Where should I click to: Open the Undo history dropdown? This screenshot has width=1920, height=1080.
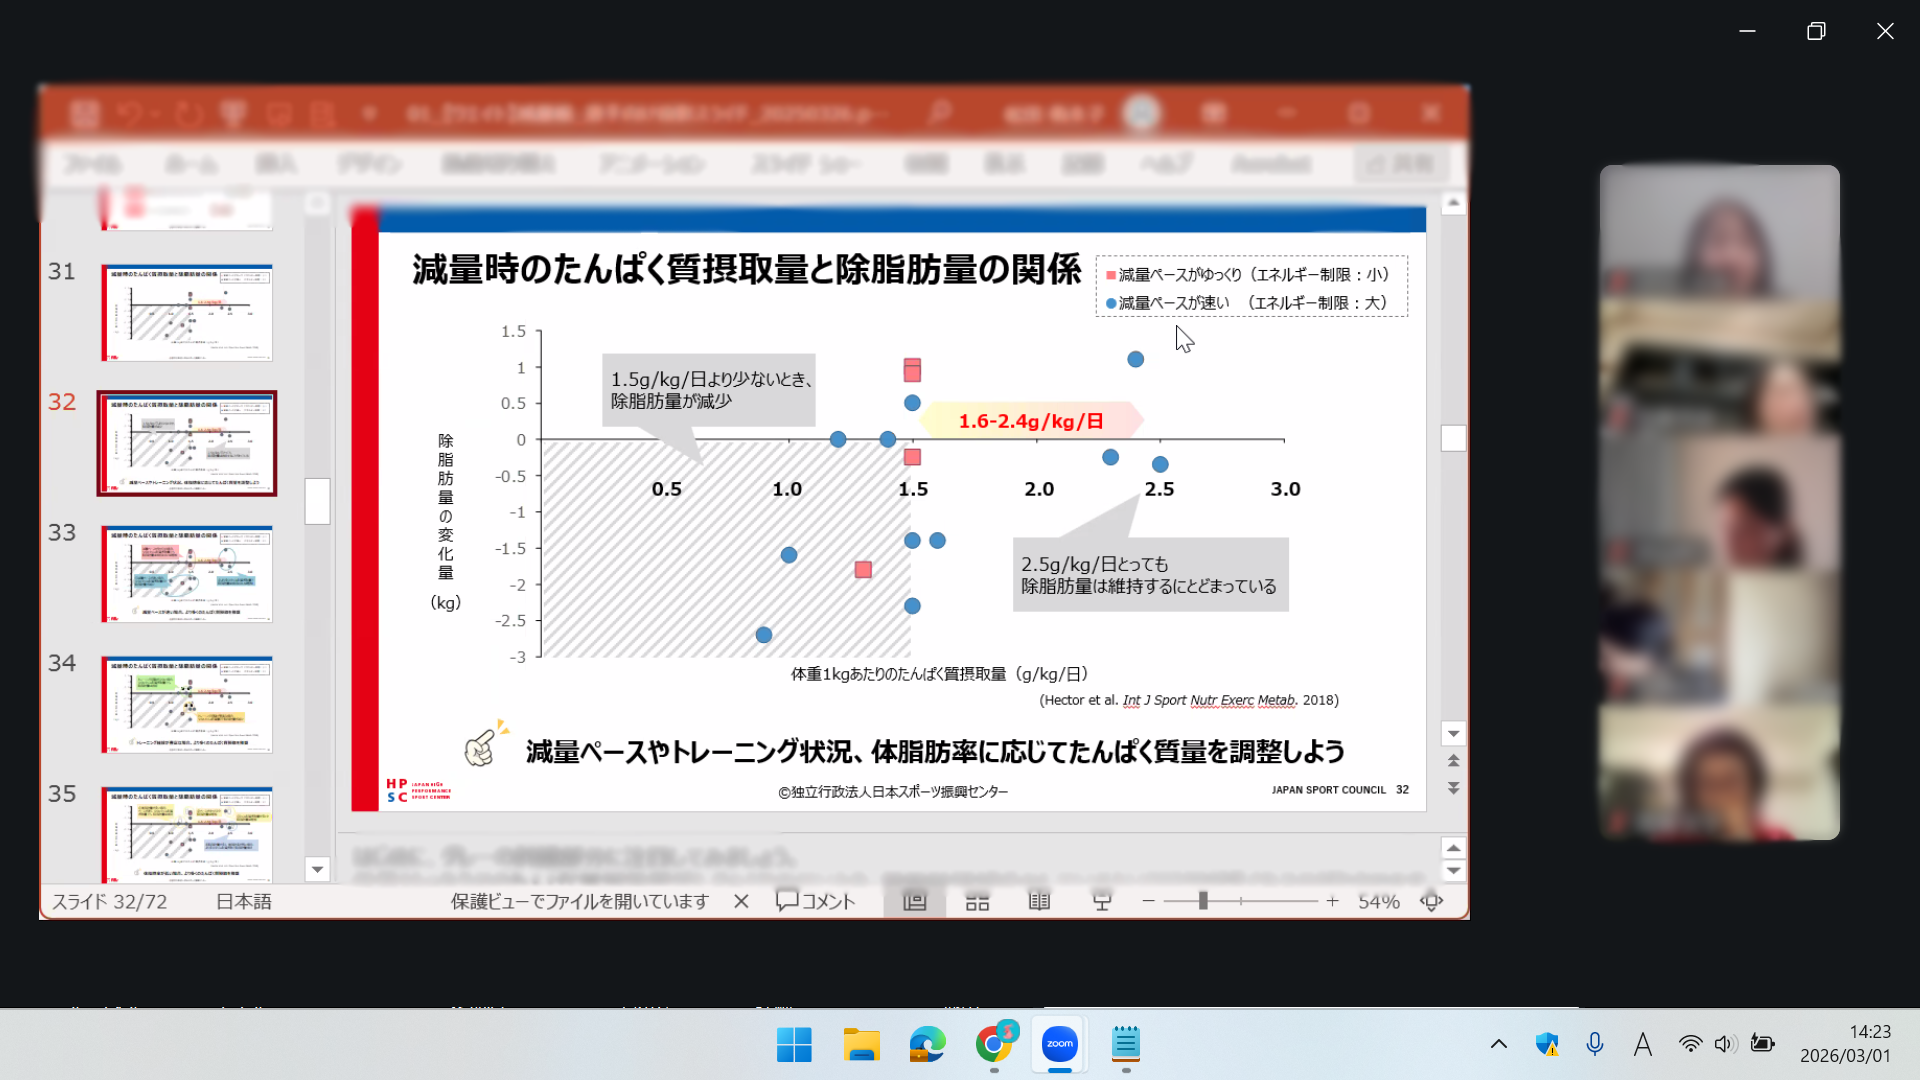point(155,113)
